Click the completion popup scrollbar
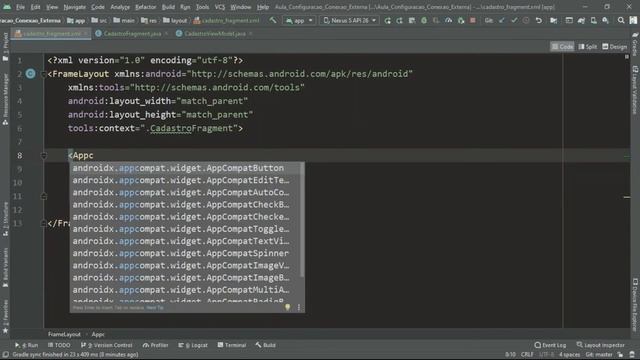 (302, 220)
